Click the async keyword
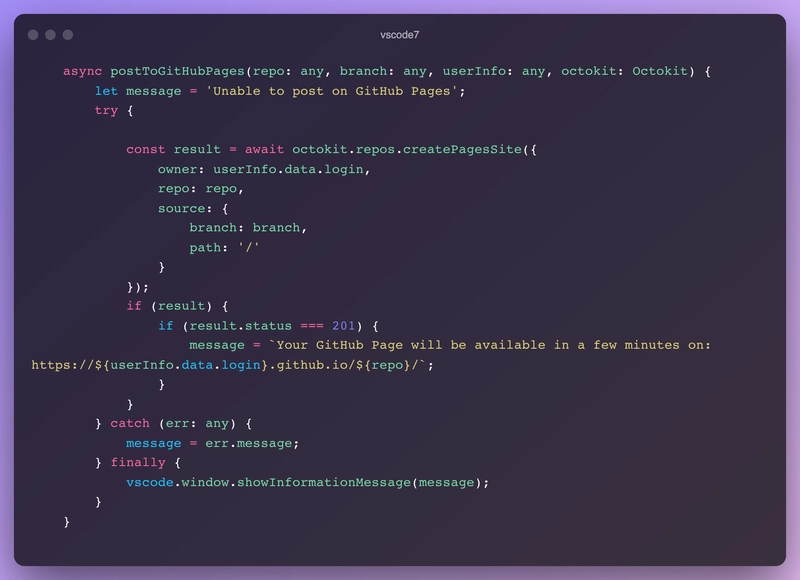The image size is (800, 580). [x=82, y=72]
